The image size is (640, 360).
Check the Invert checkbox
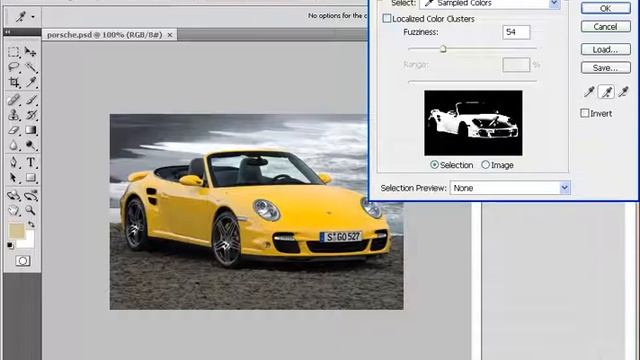[x=585, y=113]
